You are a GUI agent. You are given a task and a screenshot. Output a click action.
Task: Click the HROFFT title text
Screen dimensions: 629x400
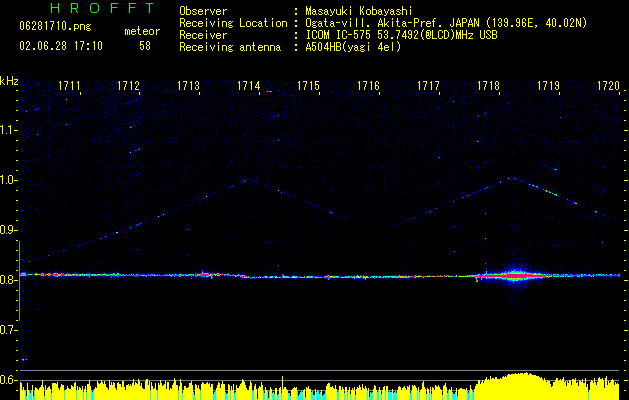pyautogui.click(x=102, y=8)
